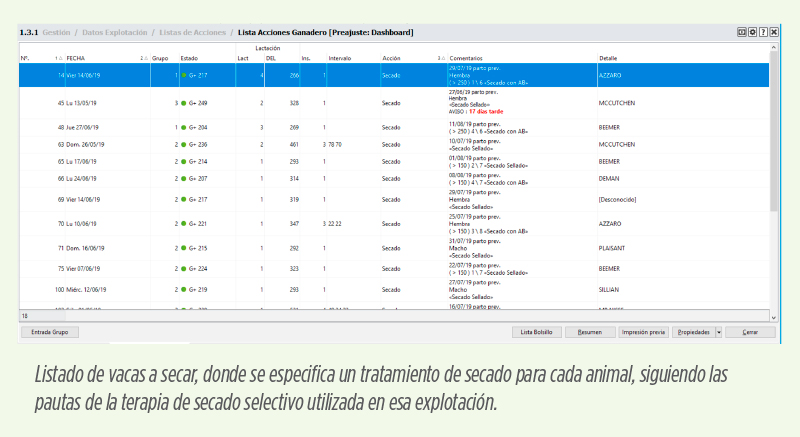Click the interval value 78 70

(335, 145)
